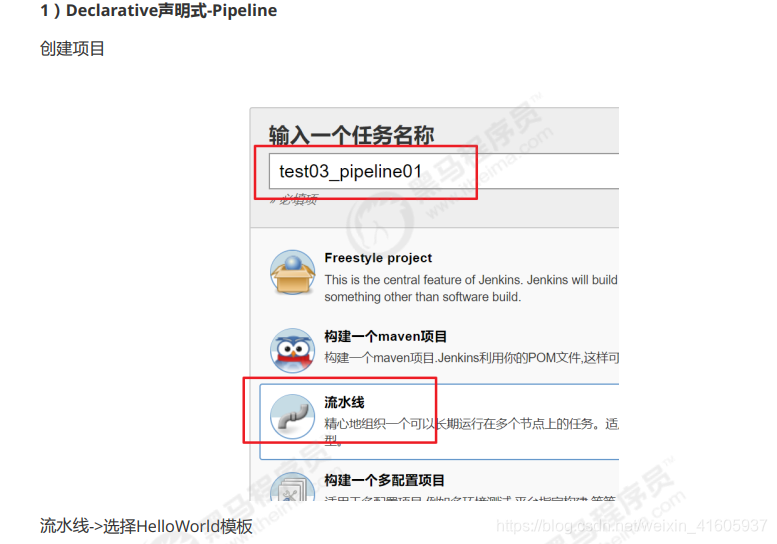Click the 创建项目 paragraph text
The height and width of the screenshot is (544, 777).
[x=72, y=49]
